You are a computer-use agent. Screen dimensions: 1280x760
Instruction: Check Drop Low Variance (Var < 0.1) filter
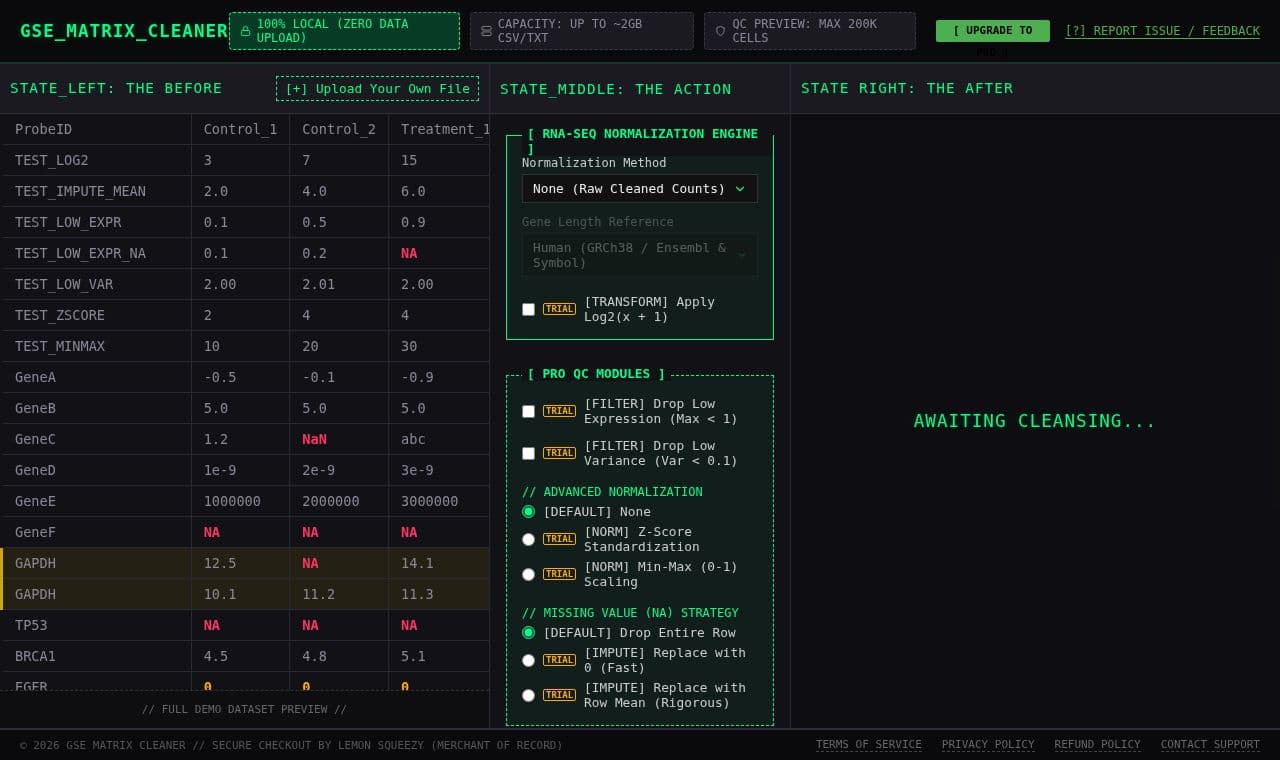(528, 453)
